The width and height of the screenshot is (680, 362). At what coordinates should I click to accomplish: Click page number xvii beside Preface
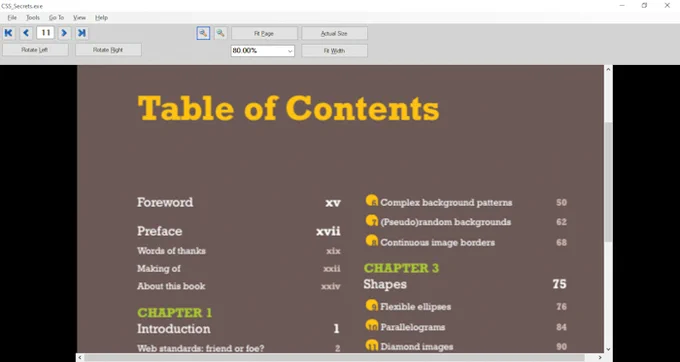(328, 232)
